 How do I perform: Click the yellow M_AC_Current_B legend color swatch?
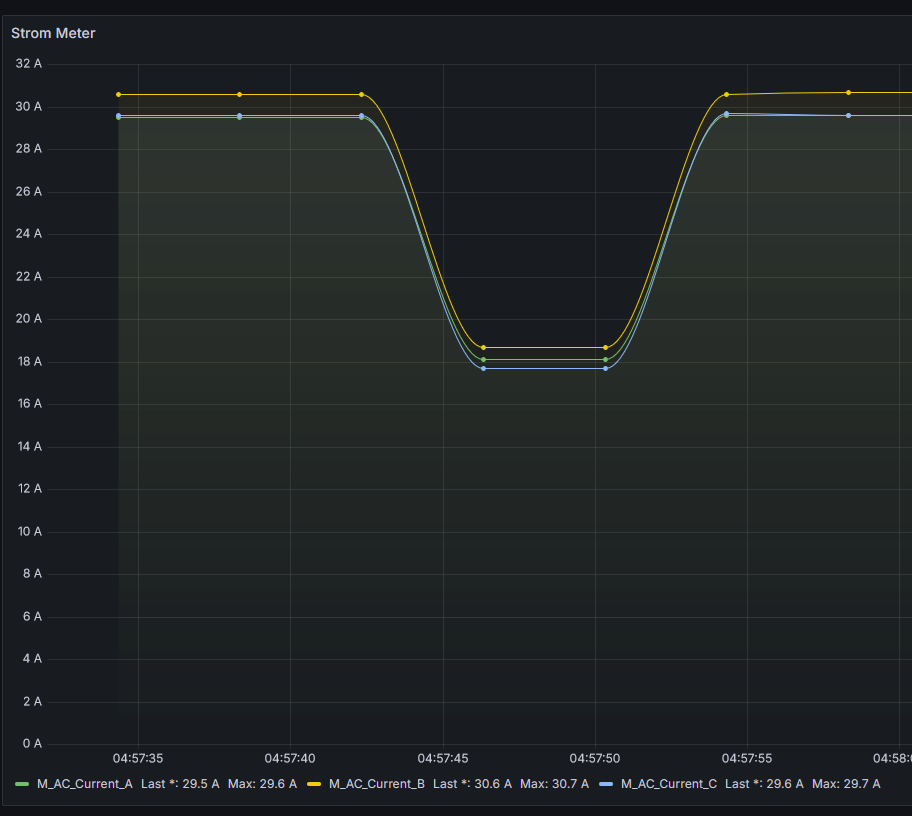(314, 784)
